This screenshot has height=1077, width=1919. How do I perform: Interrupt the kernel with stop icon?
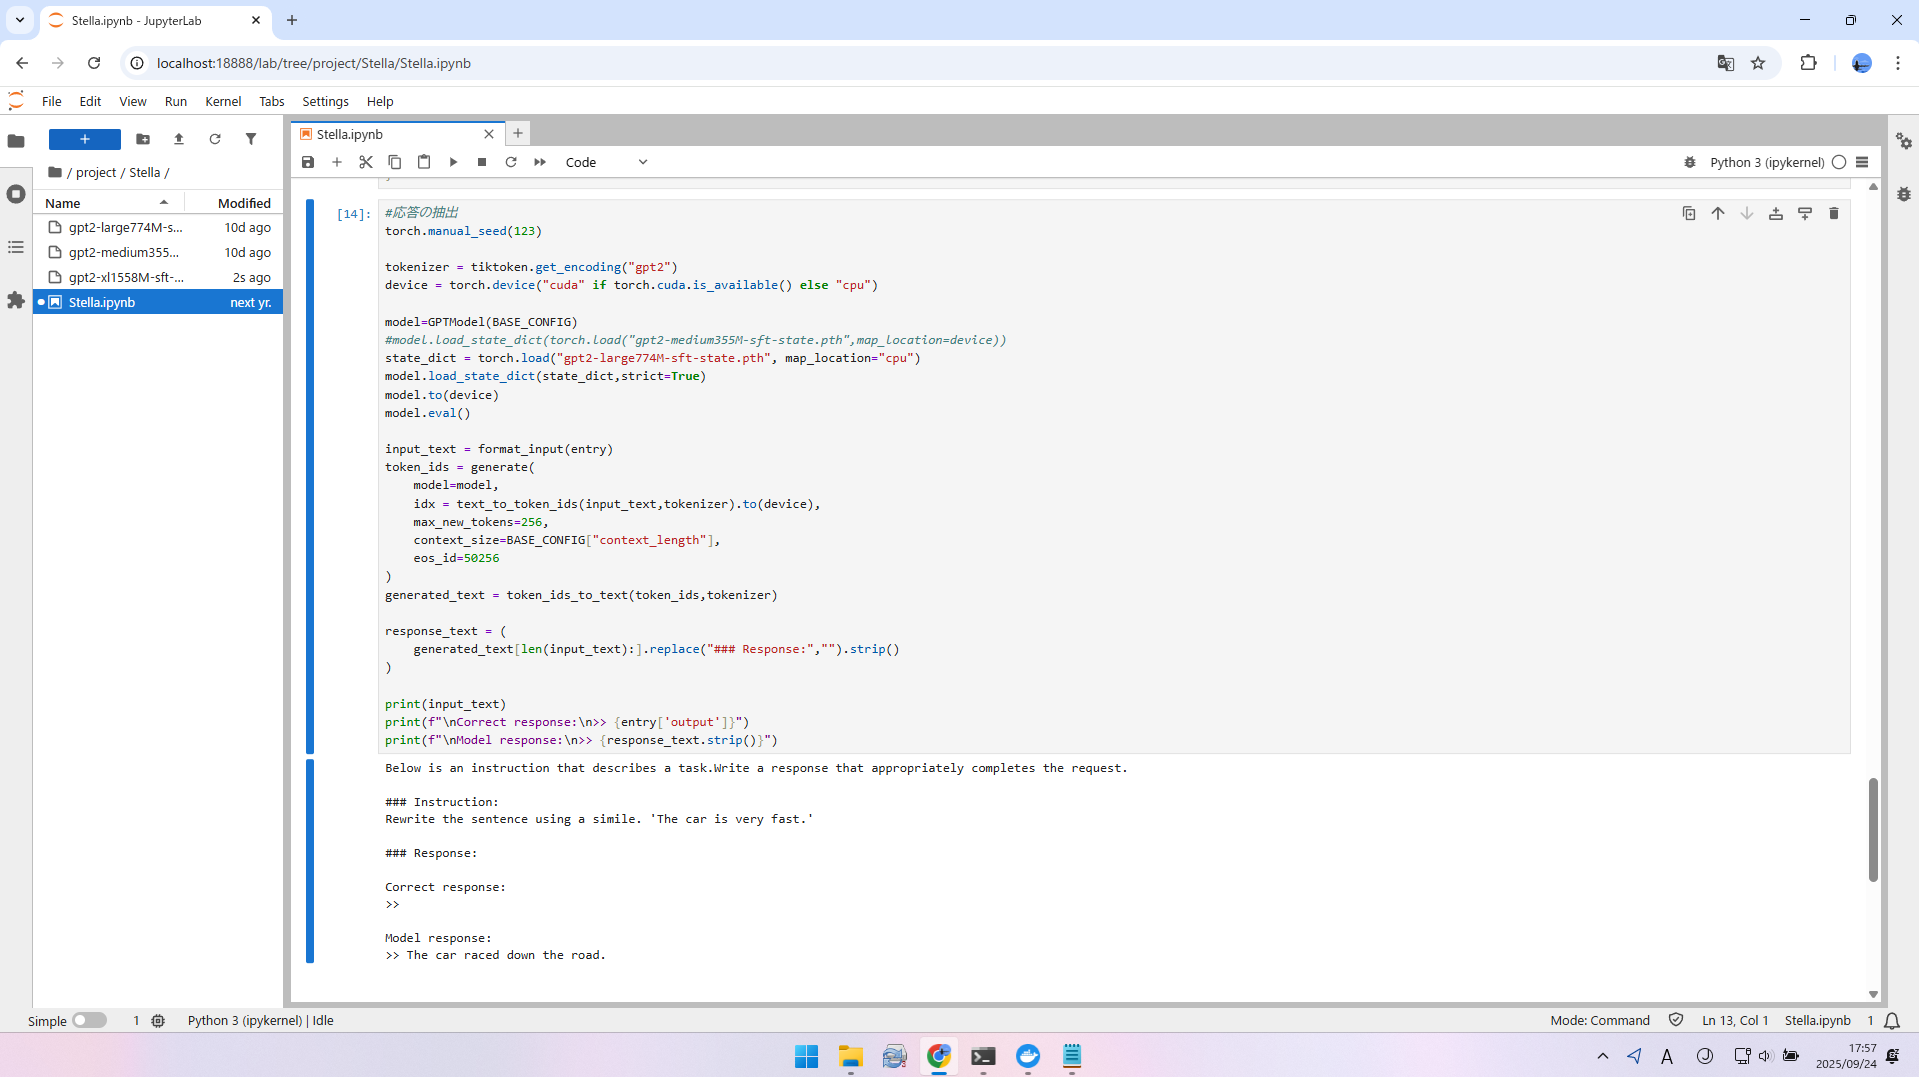(x=482, y=162)
